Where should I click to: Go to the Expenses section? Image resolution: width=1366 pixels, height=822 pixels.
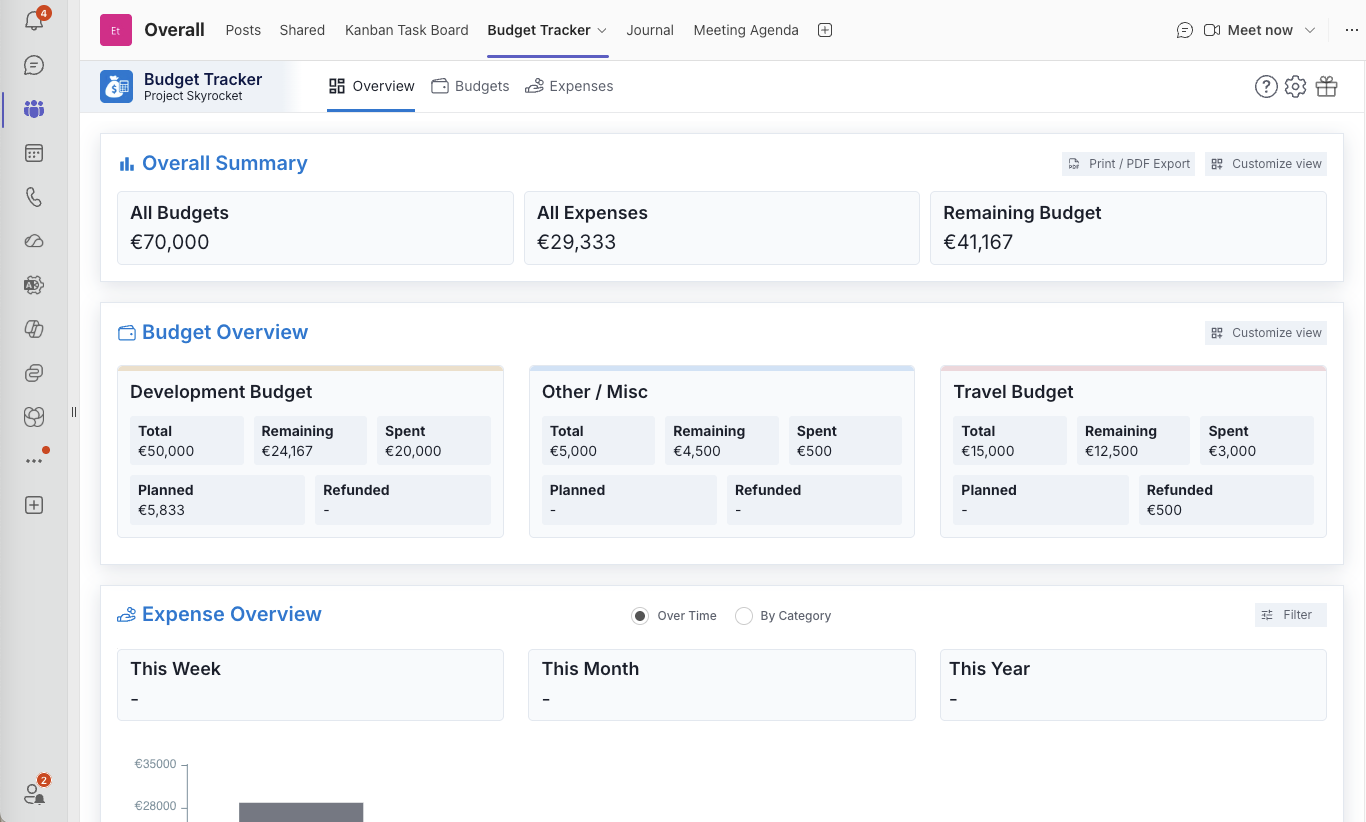click(x=569, y=86)
